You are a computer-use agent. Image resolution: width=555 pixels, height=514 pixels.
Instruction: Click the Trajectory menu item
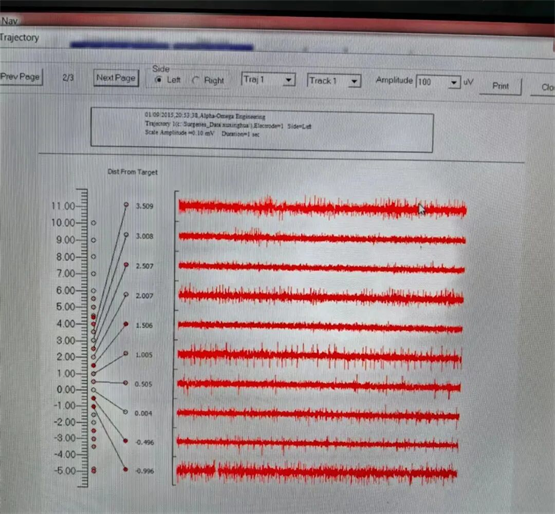19,38
